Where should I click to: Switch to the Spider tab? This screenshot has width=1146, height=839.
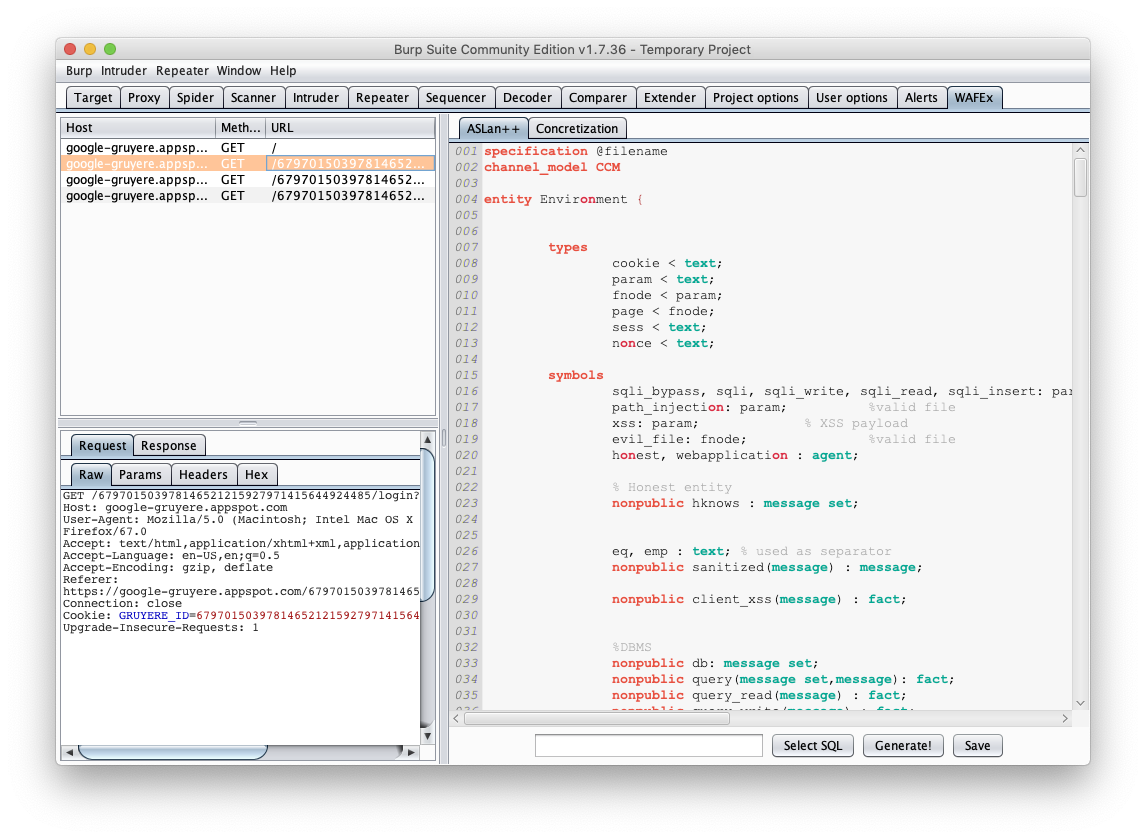click(195, 98)
